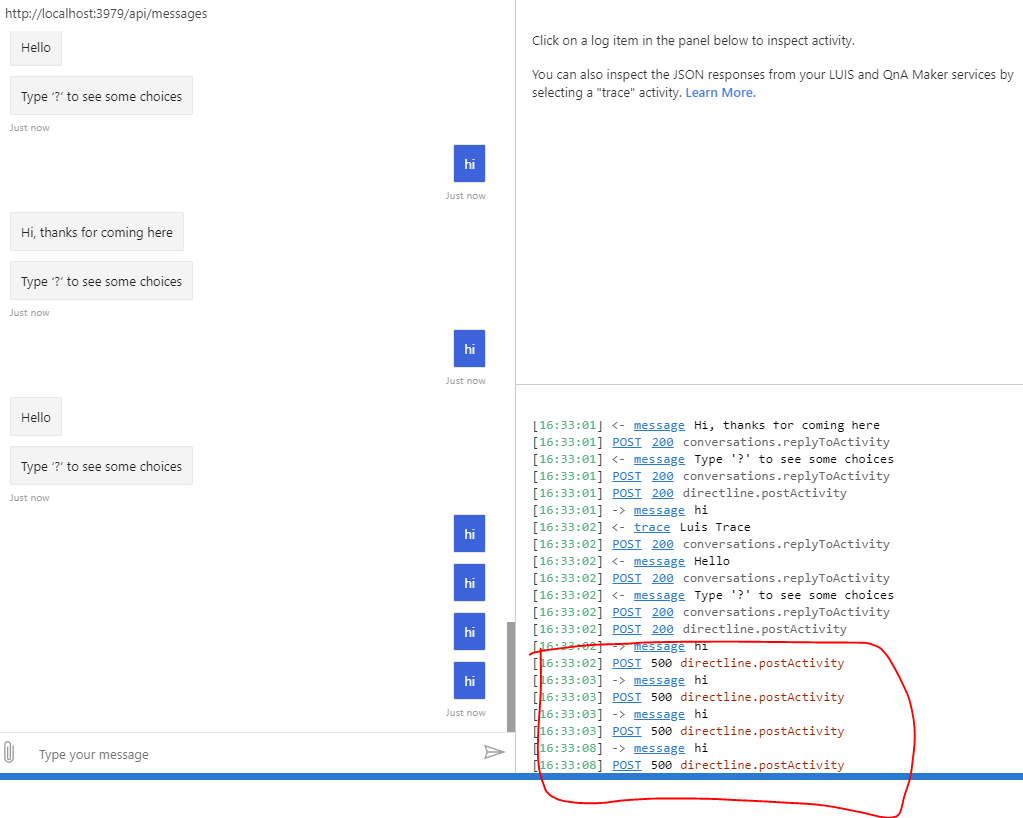Viewport: 1023px width, 818px height.
Task: Inspect the first POST 500 directline.postActivity error
Action: pyautogui.click(x=626, y=662)
